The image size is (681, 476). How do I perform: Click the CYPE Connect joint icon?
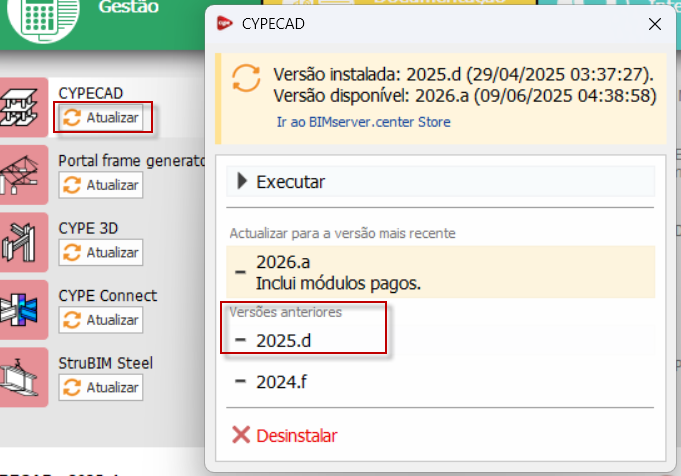[23, 310]
